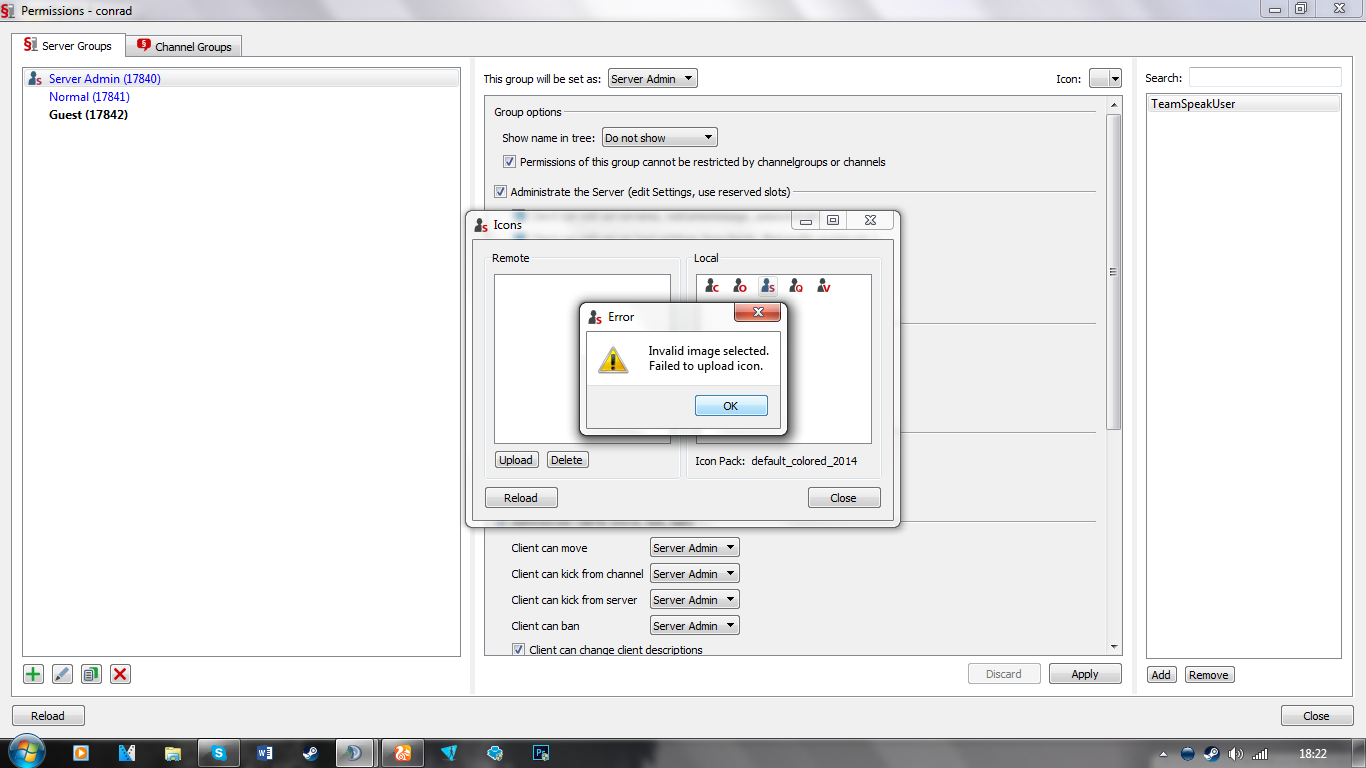
Task: Click the red X delete group icon
Action: pos(120,674)
